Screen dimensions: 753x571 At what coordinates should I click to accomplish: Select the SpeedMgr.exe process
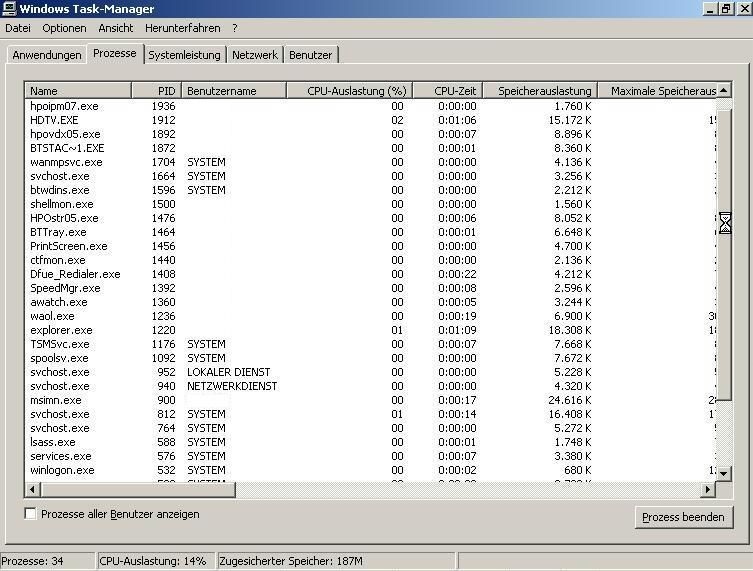pyautogui.click(x=371, y=288)
